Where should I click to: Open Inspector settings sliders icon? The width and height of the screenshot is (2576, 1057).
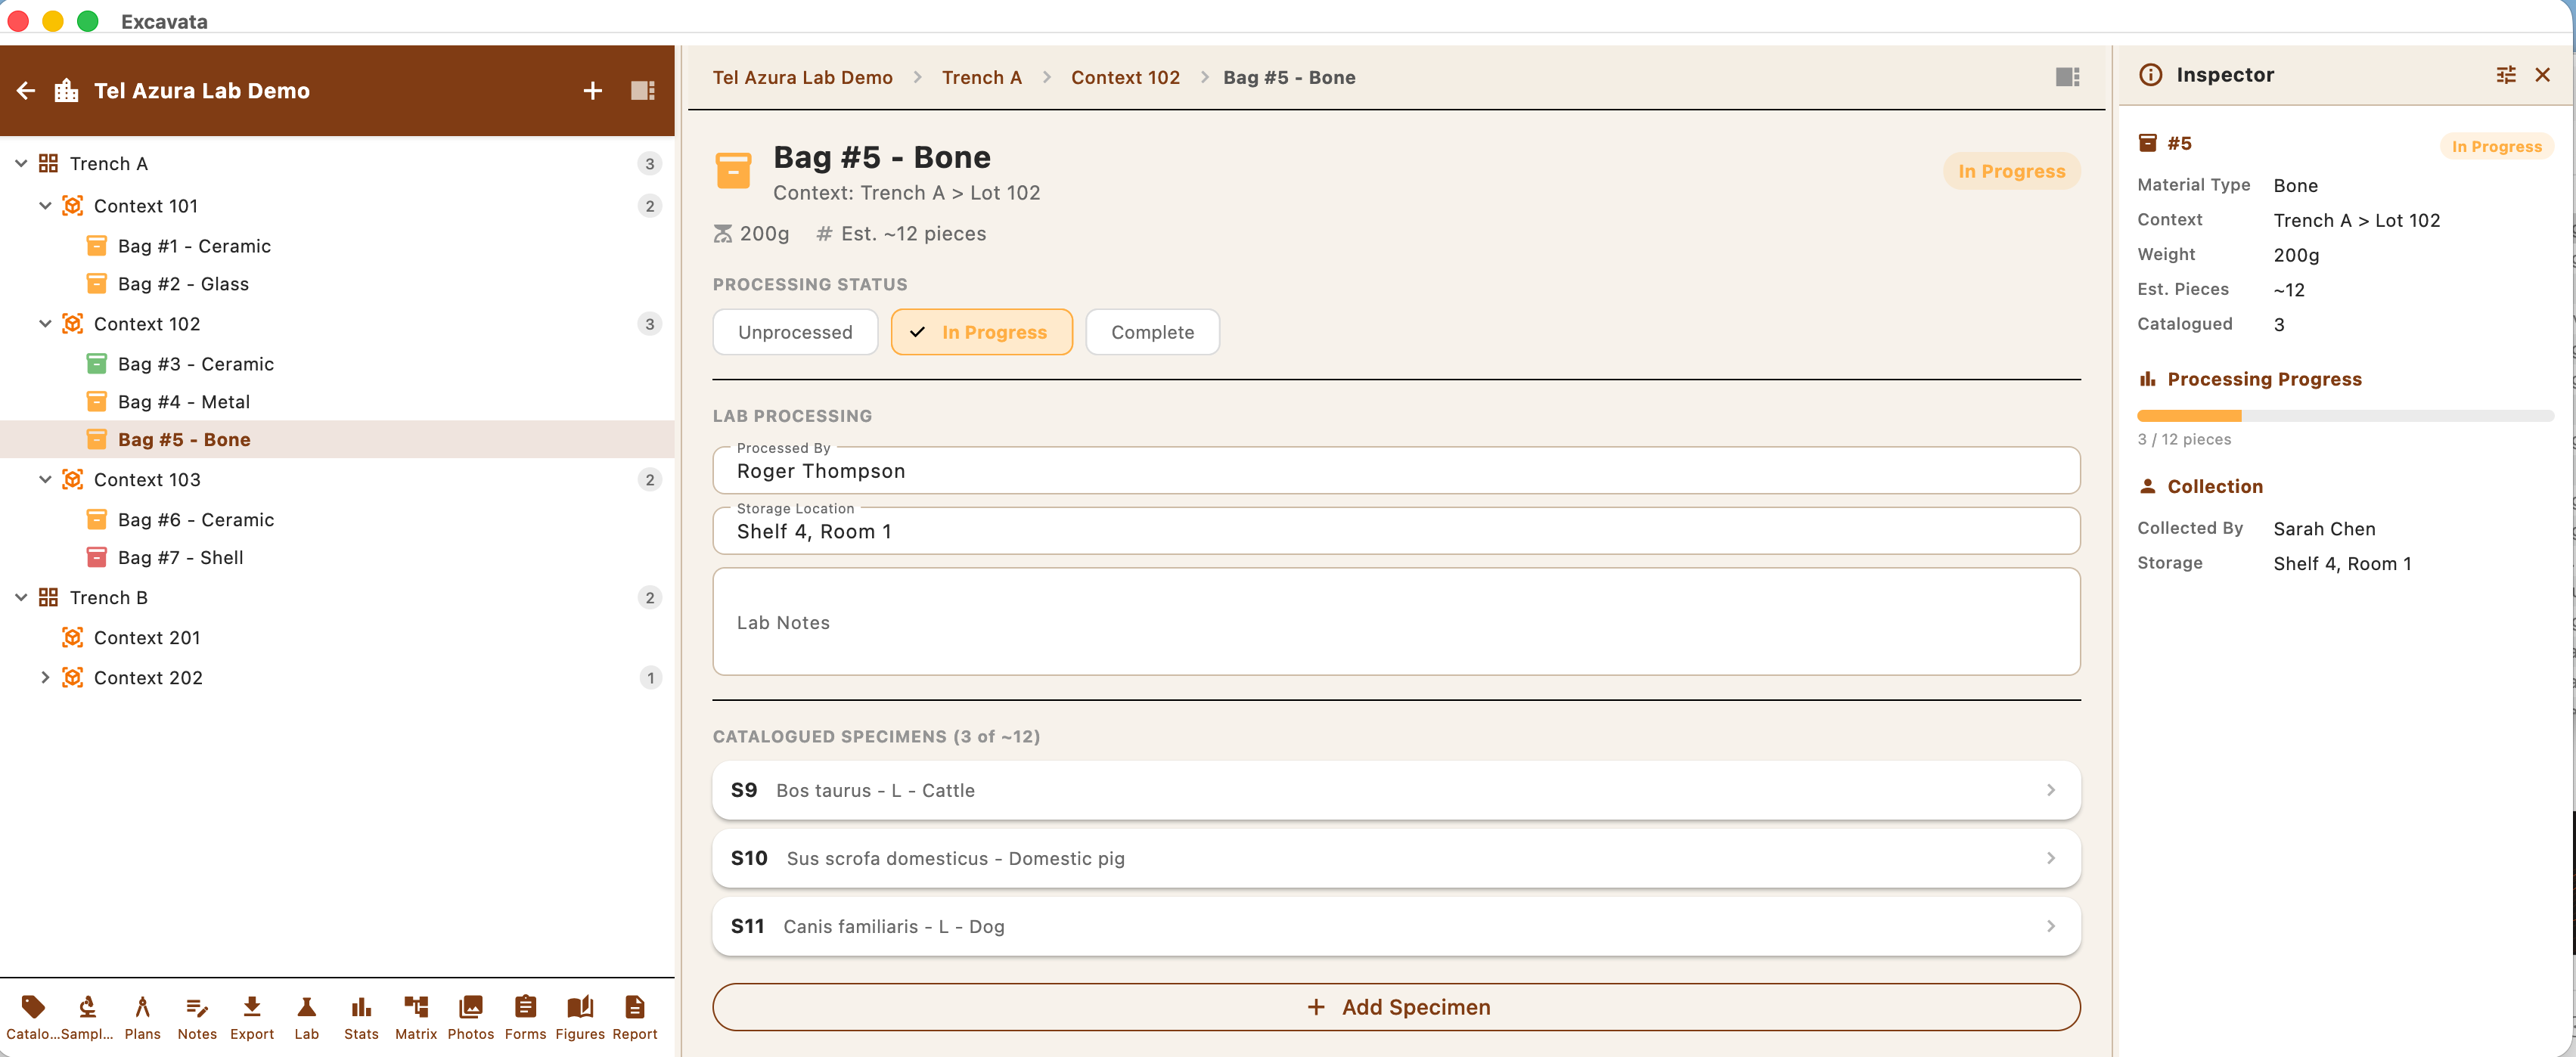[2505, 75]
